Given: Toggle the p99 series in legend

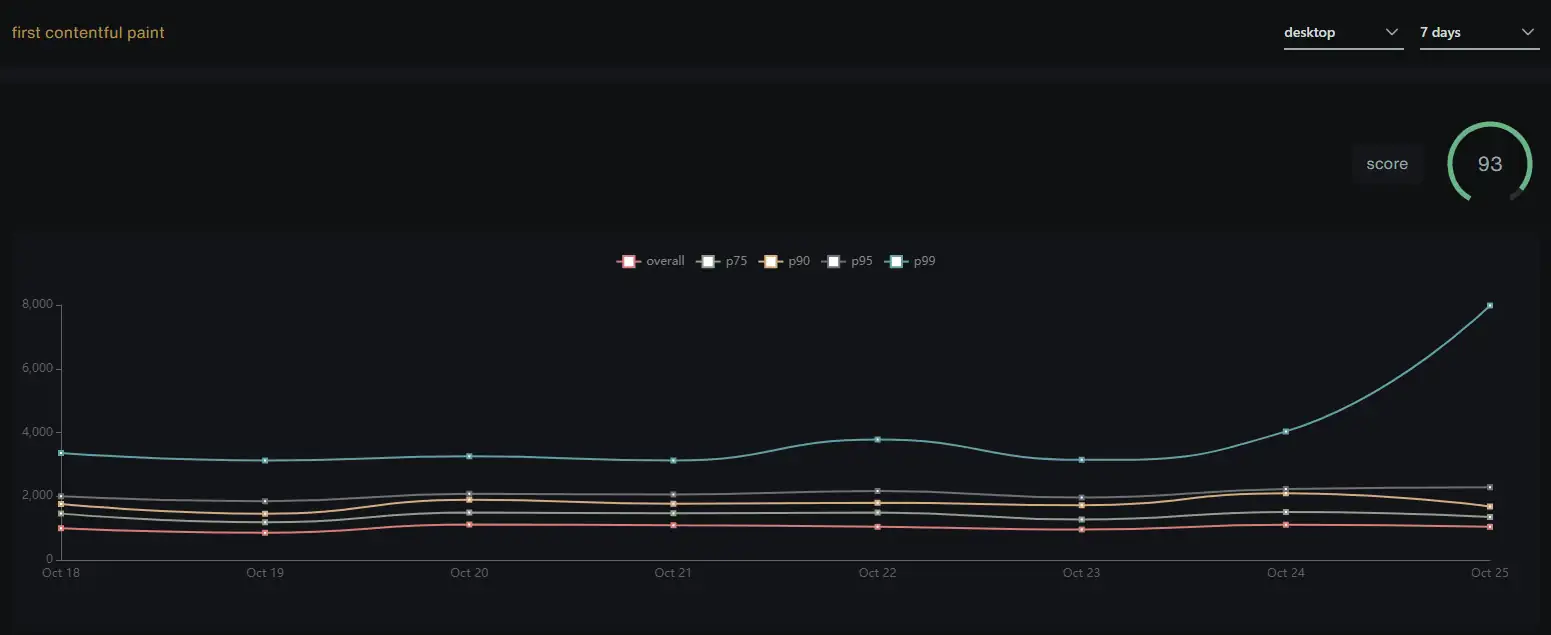Looking at the screenshot, I should click(910, 261).
